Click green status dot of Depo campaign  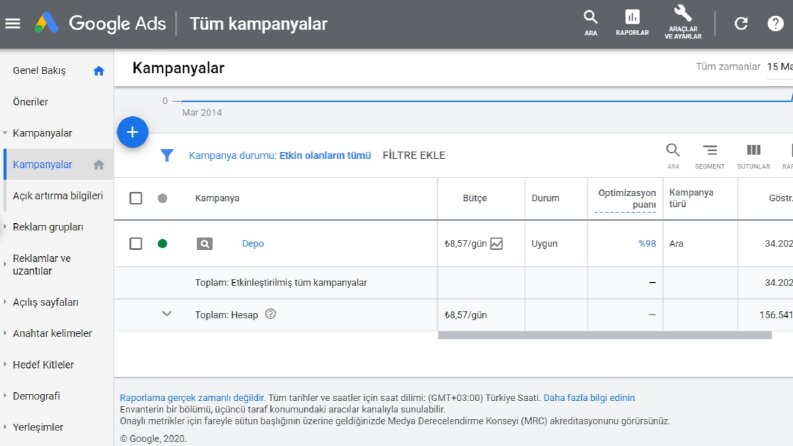(162, 244)
